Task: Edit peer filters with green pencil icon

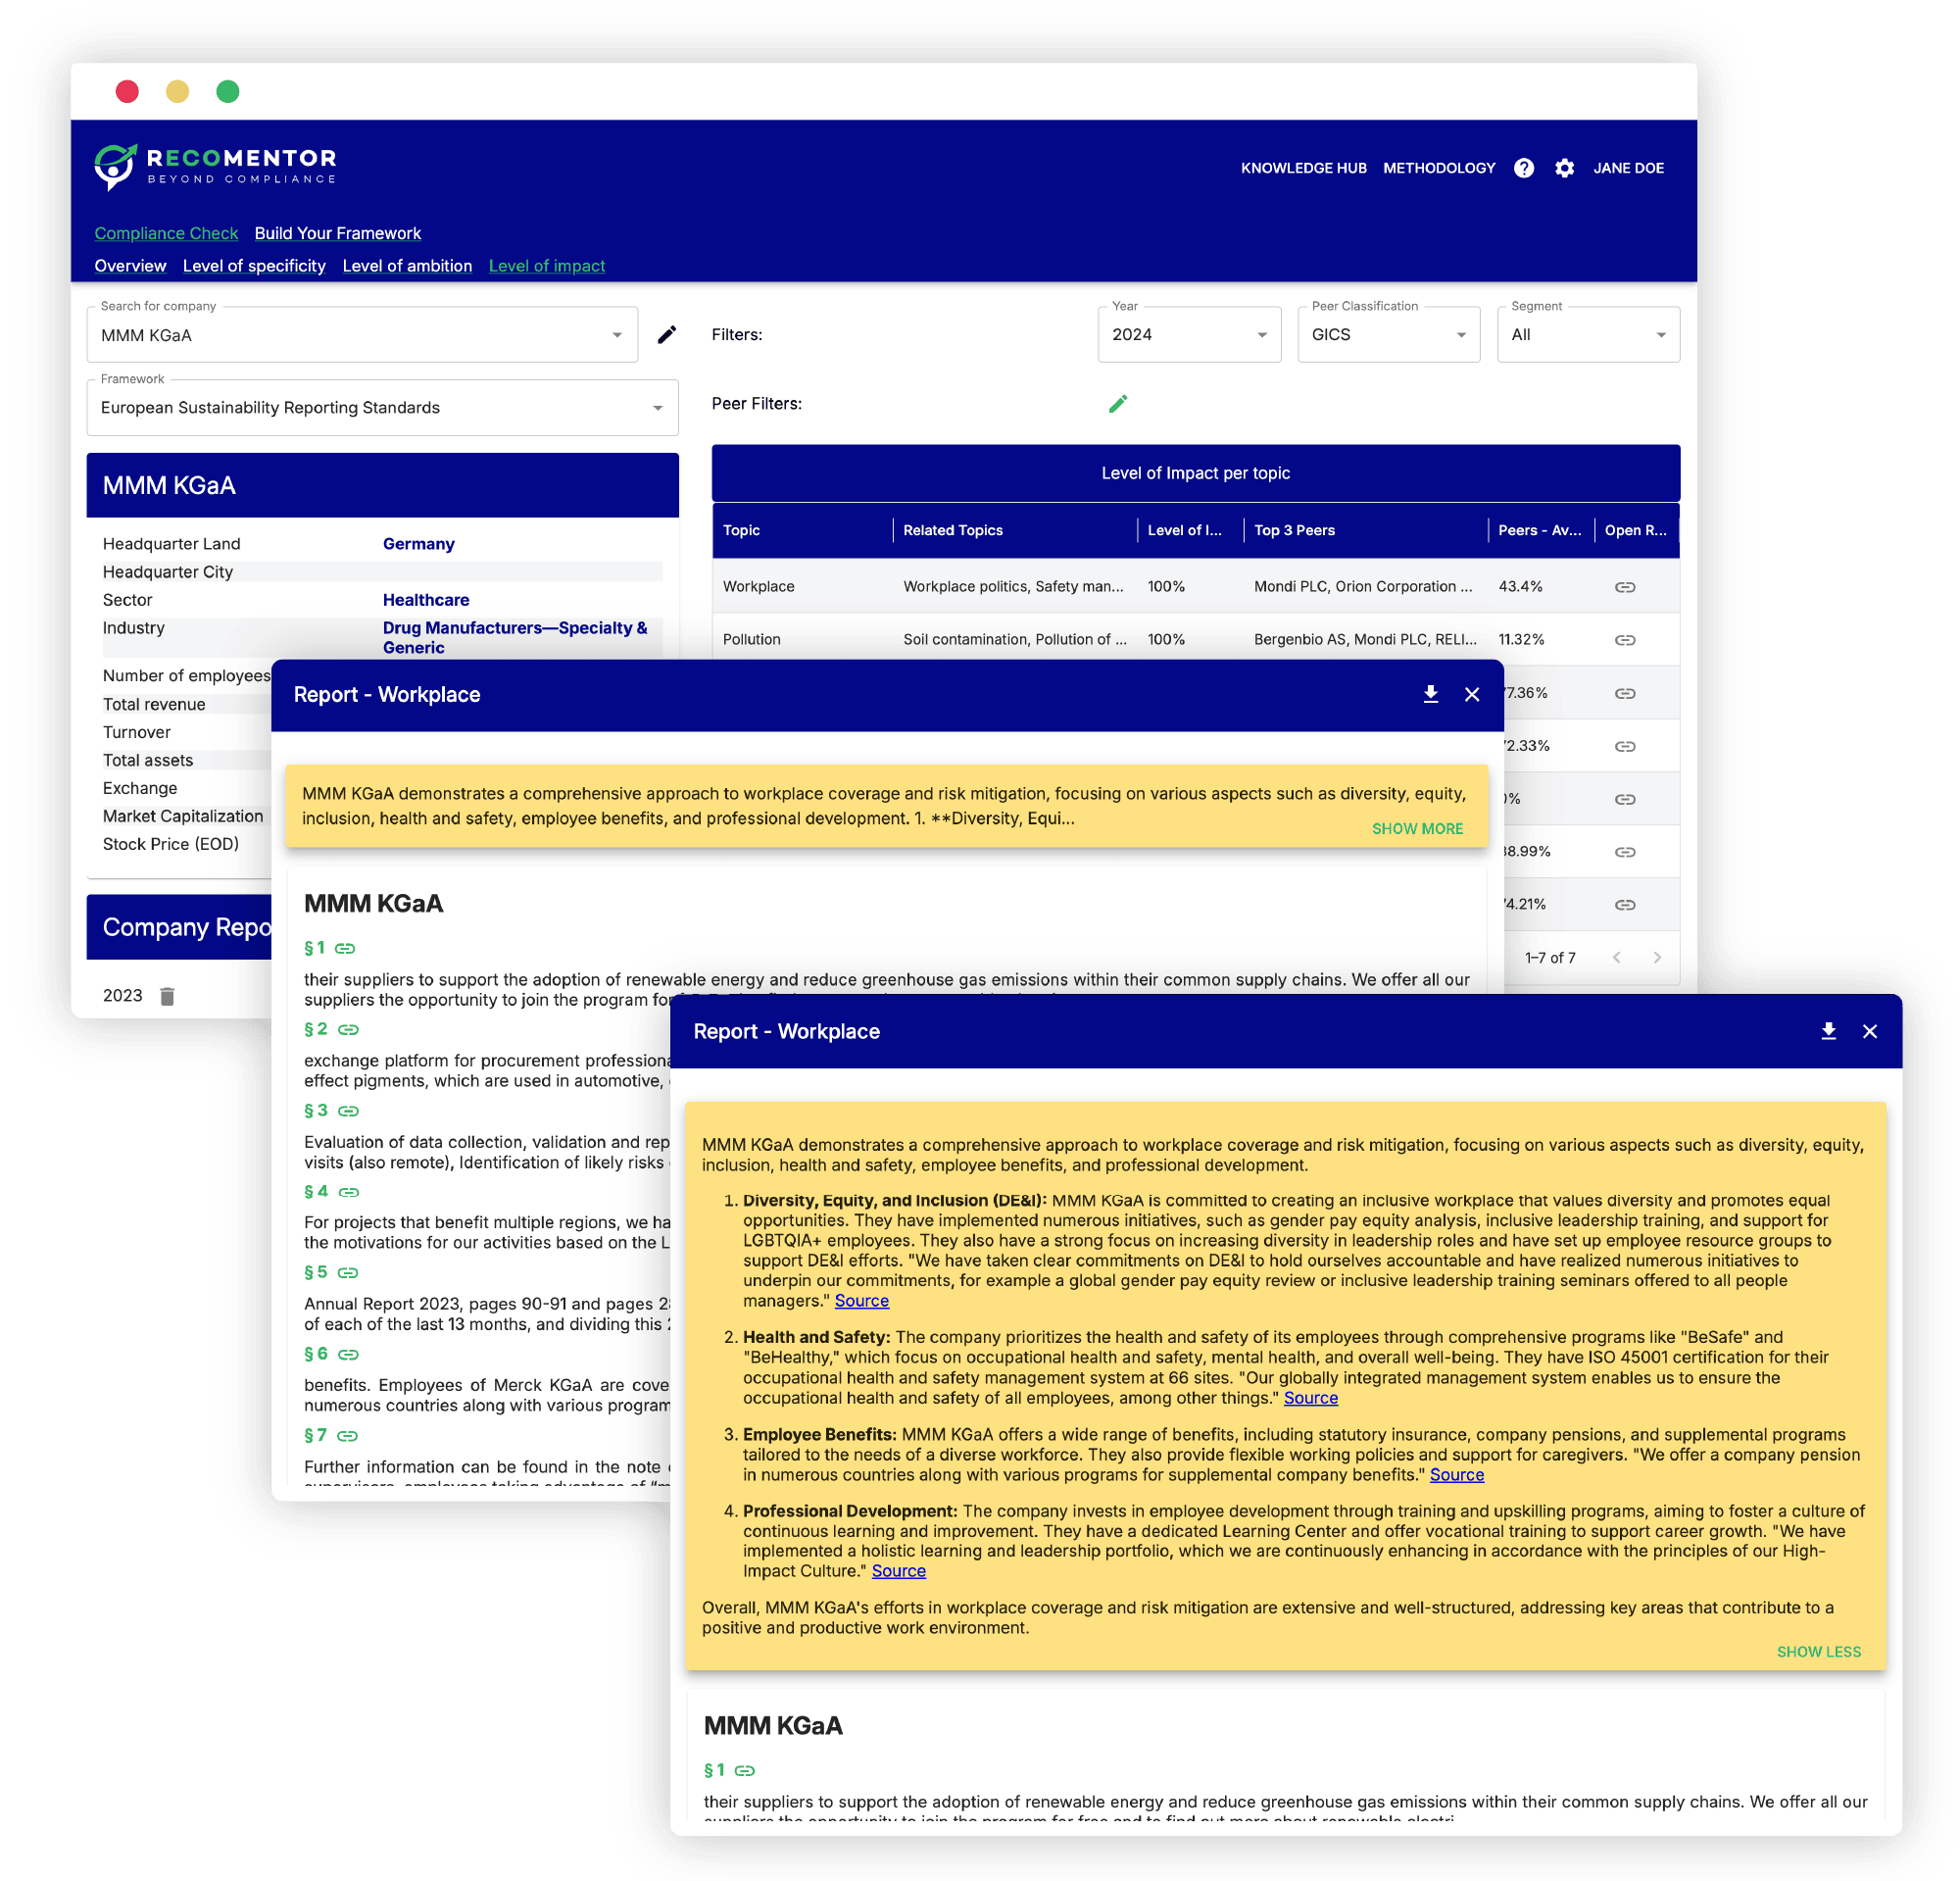Action: click(x=1118, y=403)
